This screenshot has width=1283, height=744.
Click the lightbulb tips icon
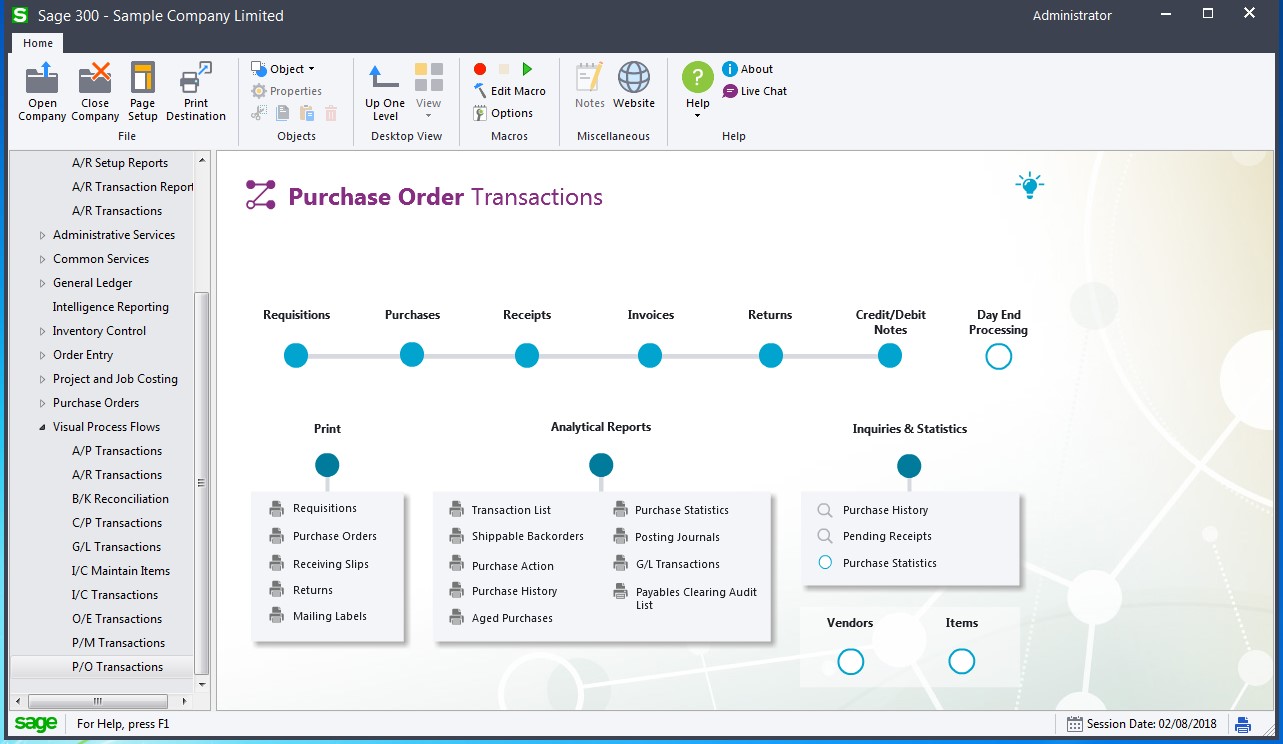click(x=1028, y=186)
